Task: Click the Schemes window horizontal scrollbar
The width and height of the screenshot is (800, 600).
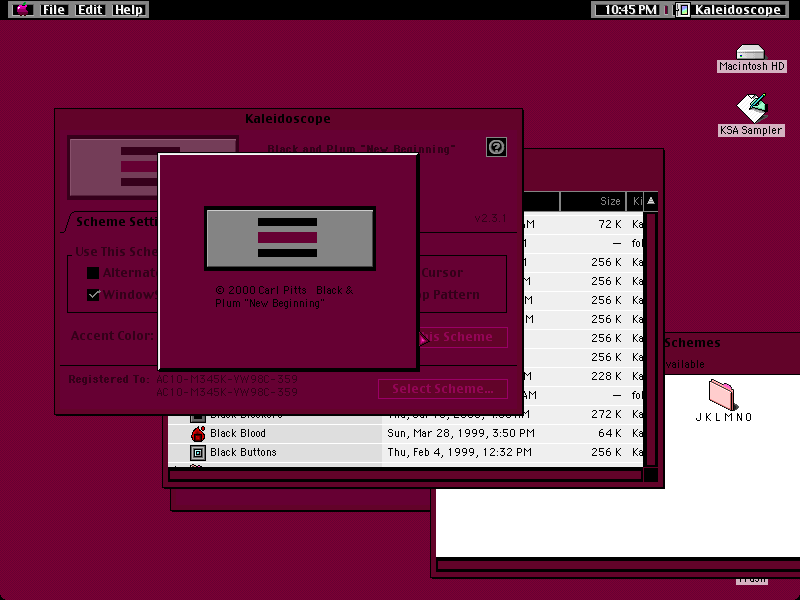Action: (618, 565)
